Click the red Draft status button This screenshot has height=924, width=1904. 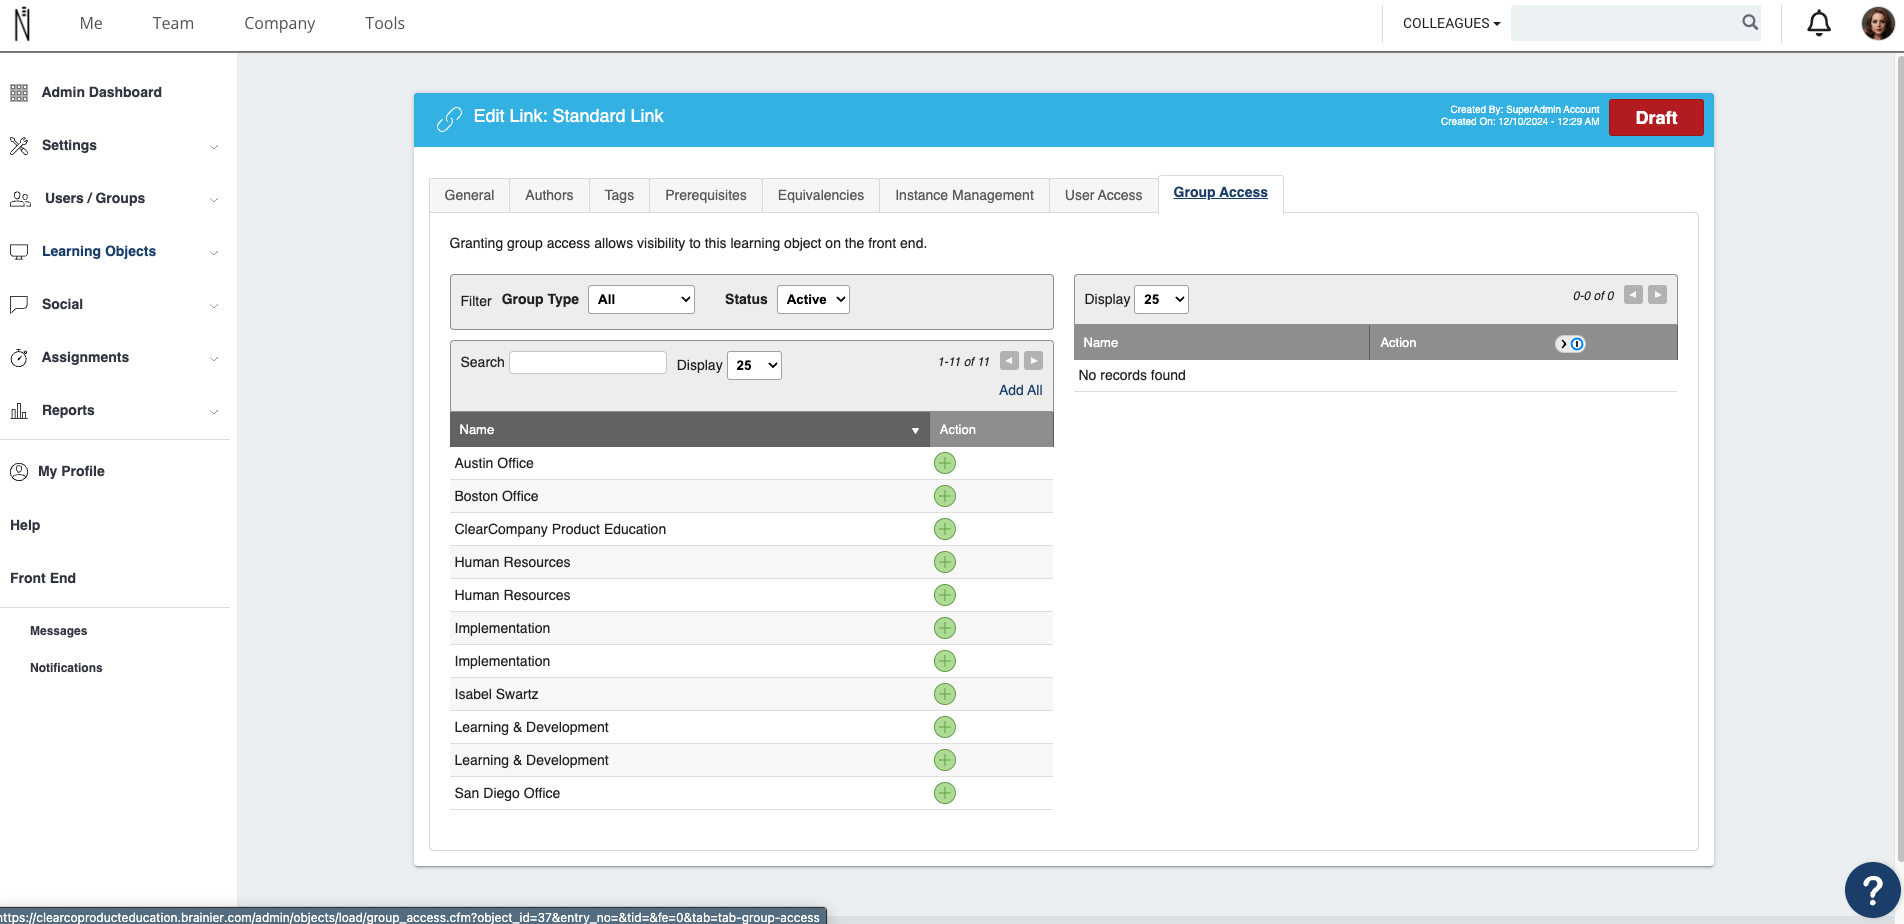pyautogui.click(x=1656, y=118)
